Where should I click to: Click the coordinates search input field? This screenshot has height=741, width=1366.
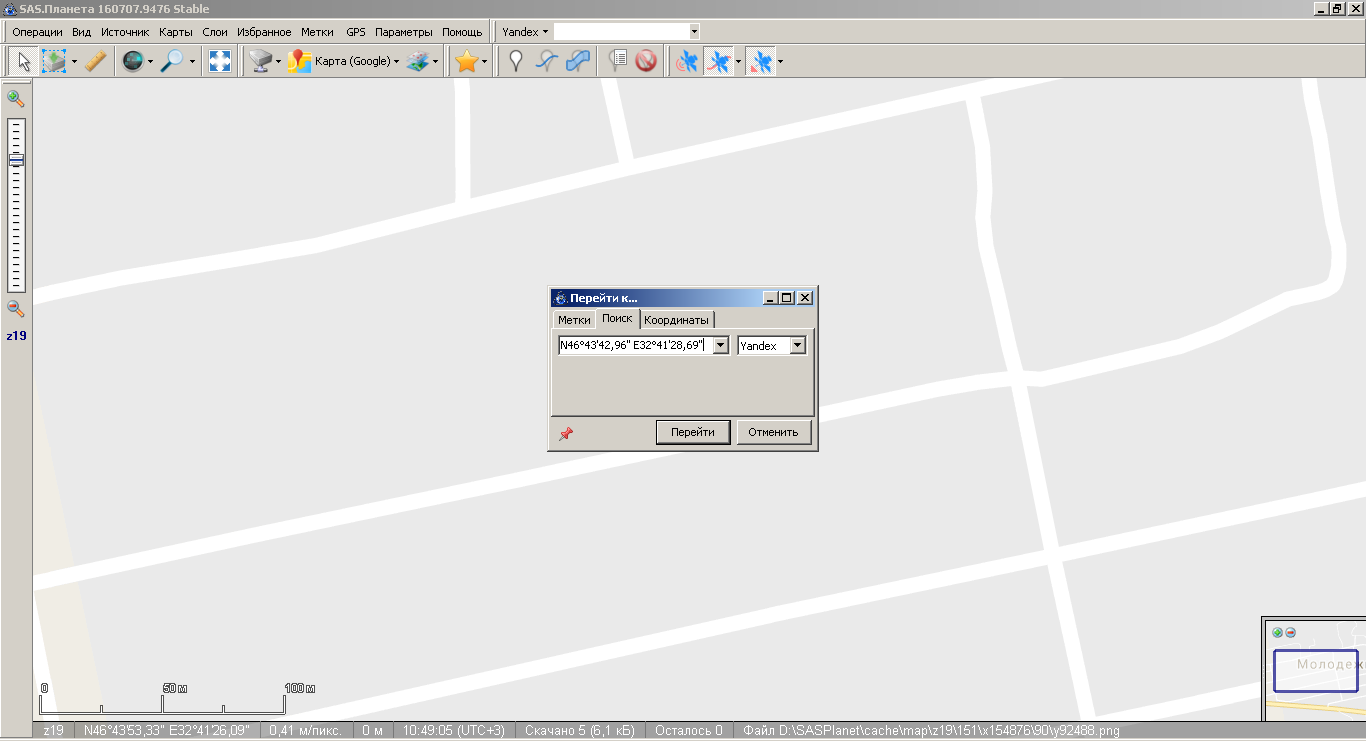pyautogui.click(x=634, y=345)
